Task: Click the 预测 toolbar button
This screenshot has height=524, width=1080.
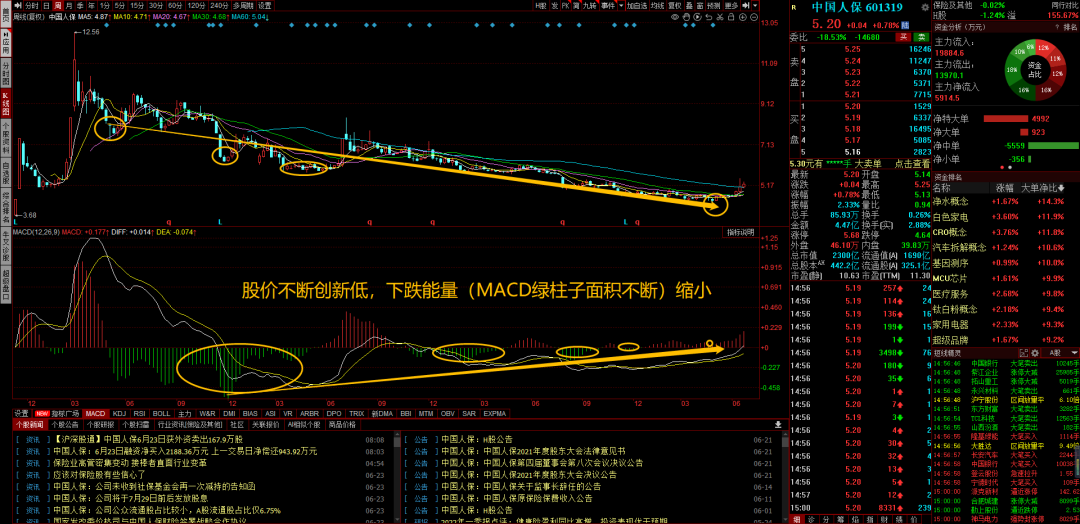Action: click(x=713, y=6)
